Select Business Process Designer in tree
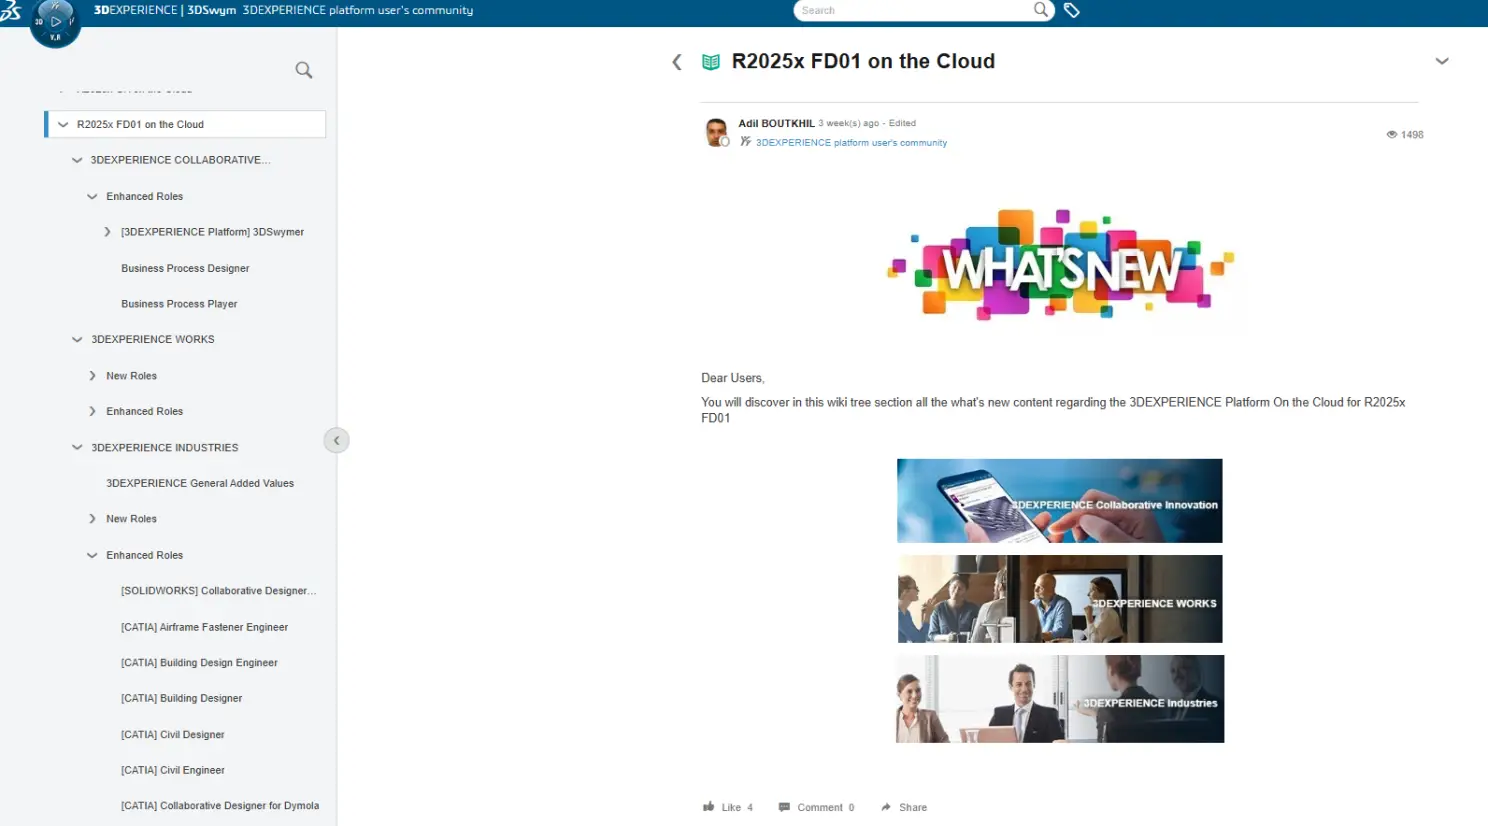1488x826 pixels. click(x=185, y=268)
